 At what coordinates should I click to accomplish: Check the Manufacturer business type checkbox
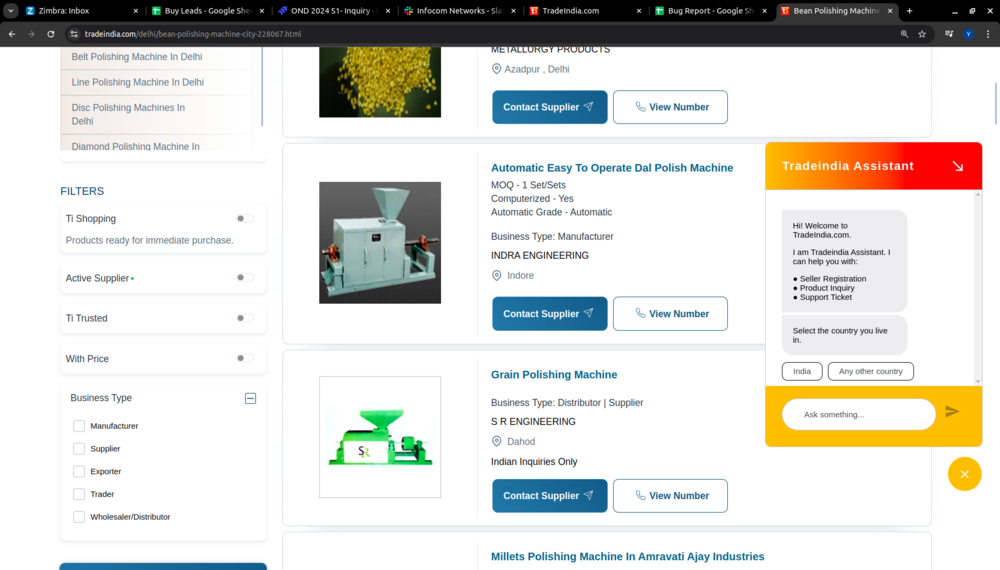pyautogui.click(x=79, y=426)
